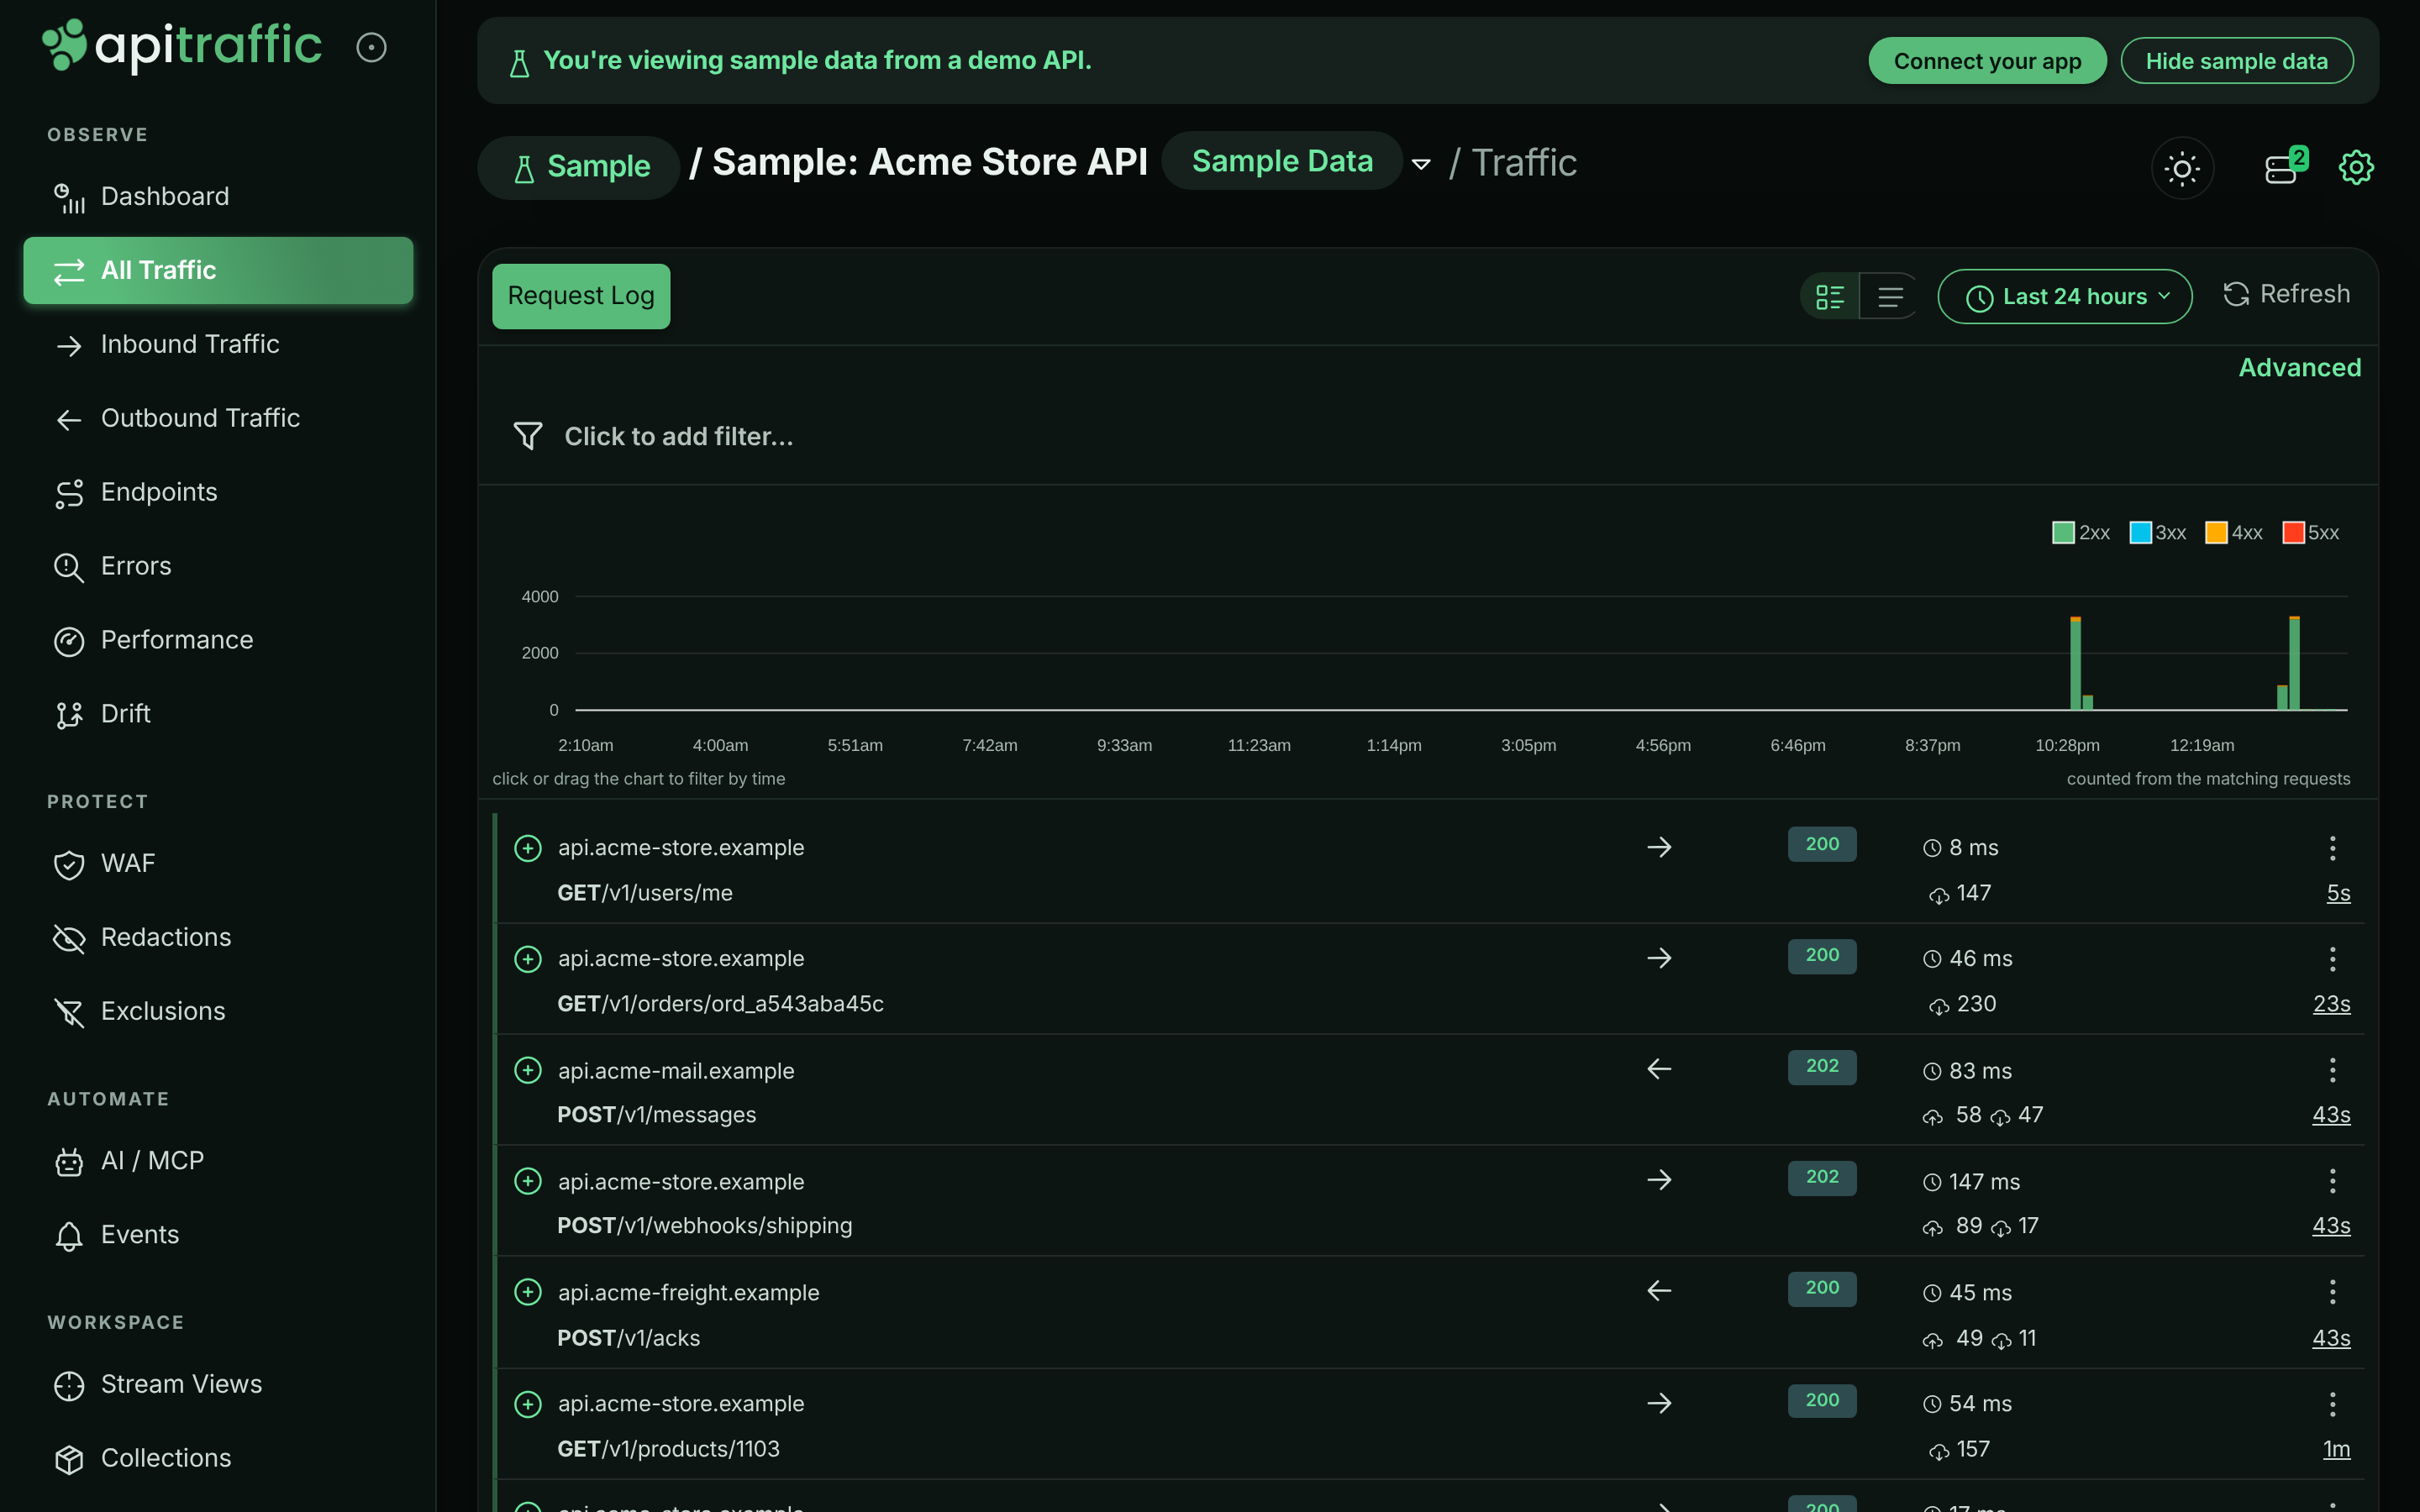Open the Advanced filter link

pyautogui.click(x=2299, y=368)
